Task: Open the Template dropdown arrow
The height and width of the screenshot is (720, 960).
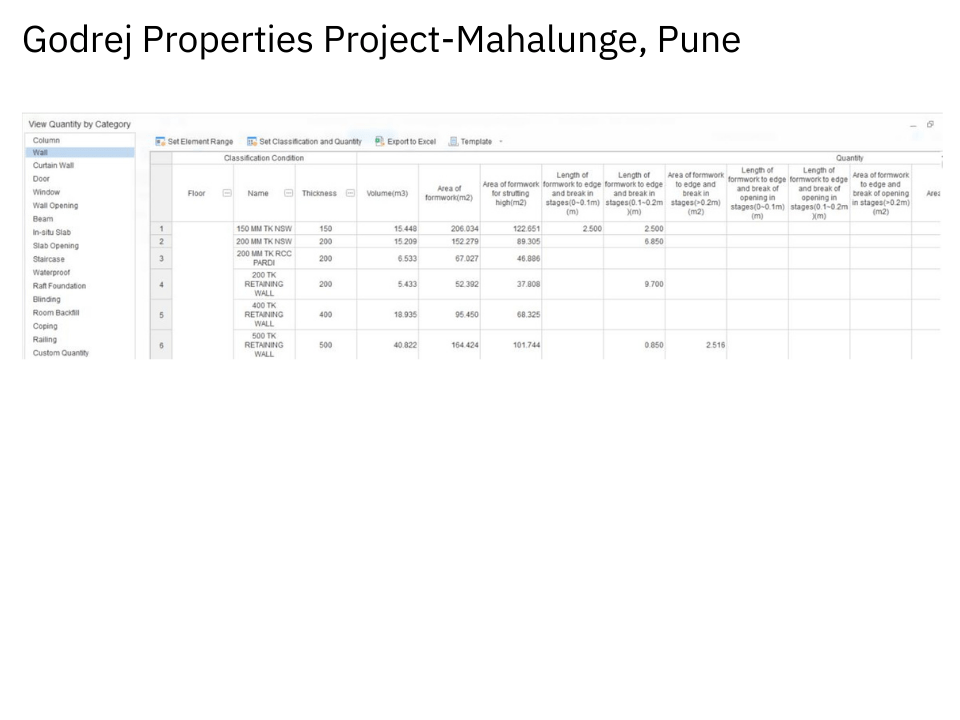Action: point(501,141)
